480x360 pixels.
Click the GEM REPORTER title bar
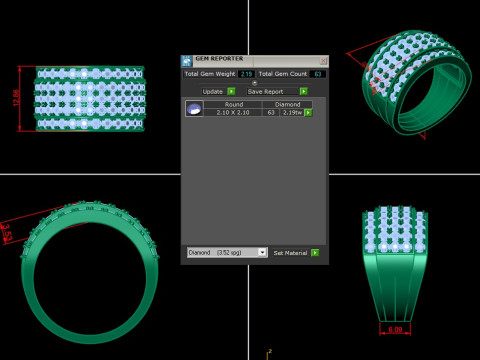(x=255, y=61)
